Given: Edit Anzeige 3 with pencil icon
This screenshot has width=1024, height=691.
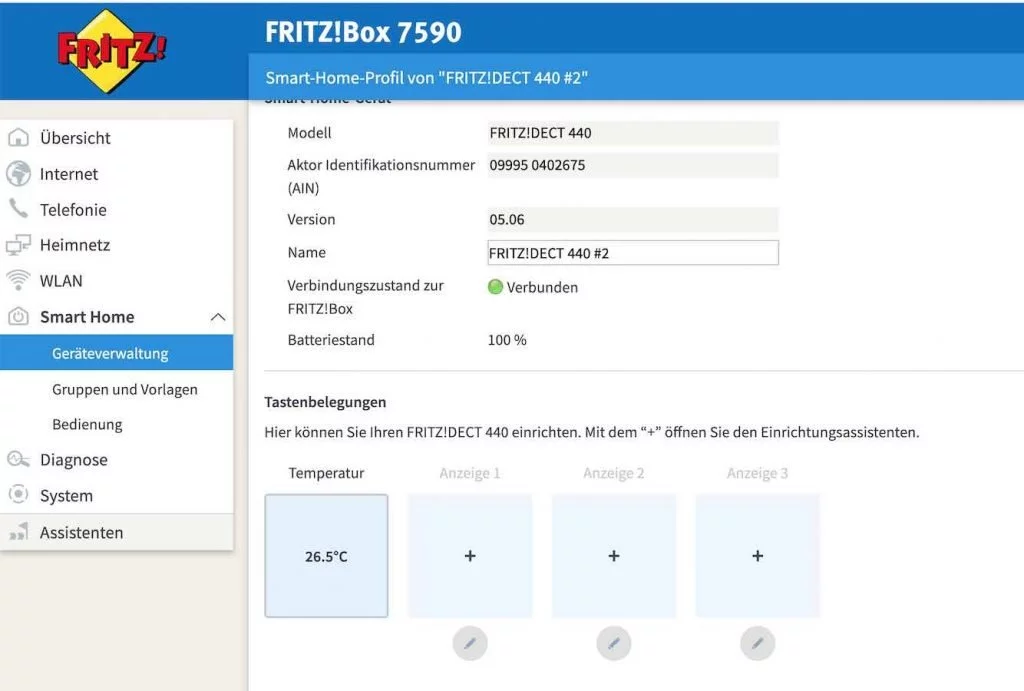Looking at the screenshot, I should coord(757,643).
